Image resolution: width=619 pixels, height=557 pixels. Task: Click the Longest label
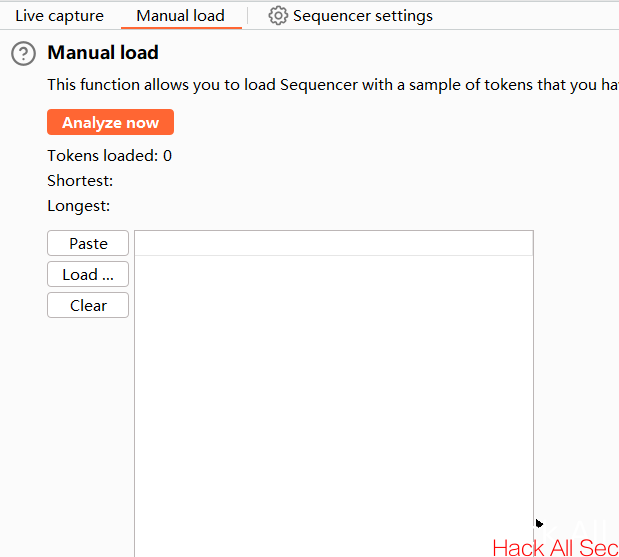[x=79, y=206]
